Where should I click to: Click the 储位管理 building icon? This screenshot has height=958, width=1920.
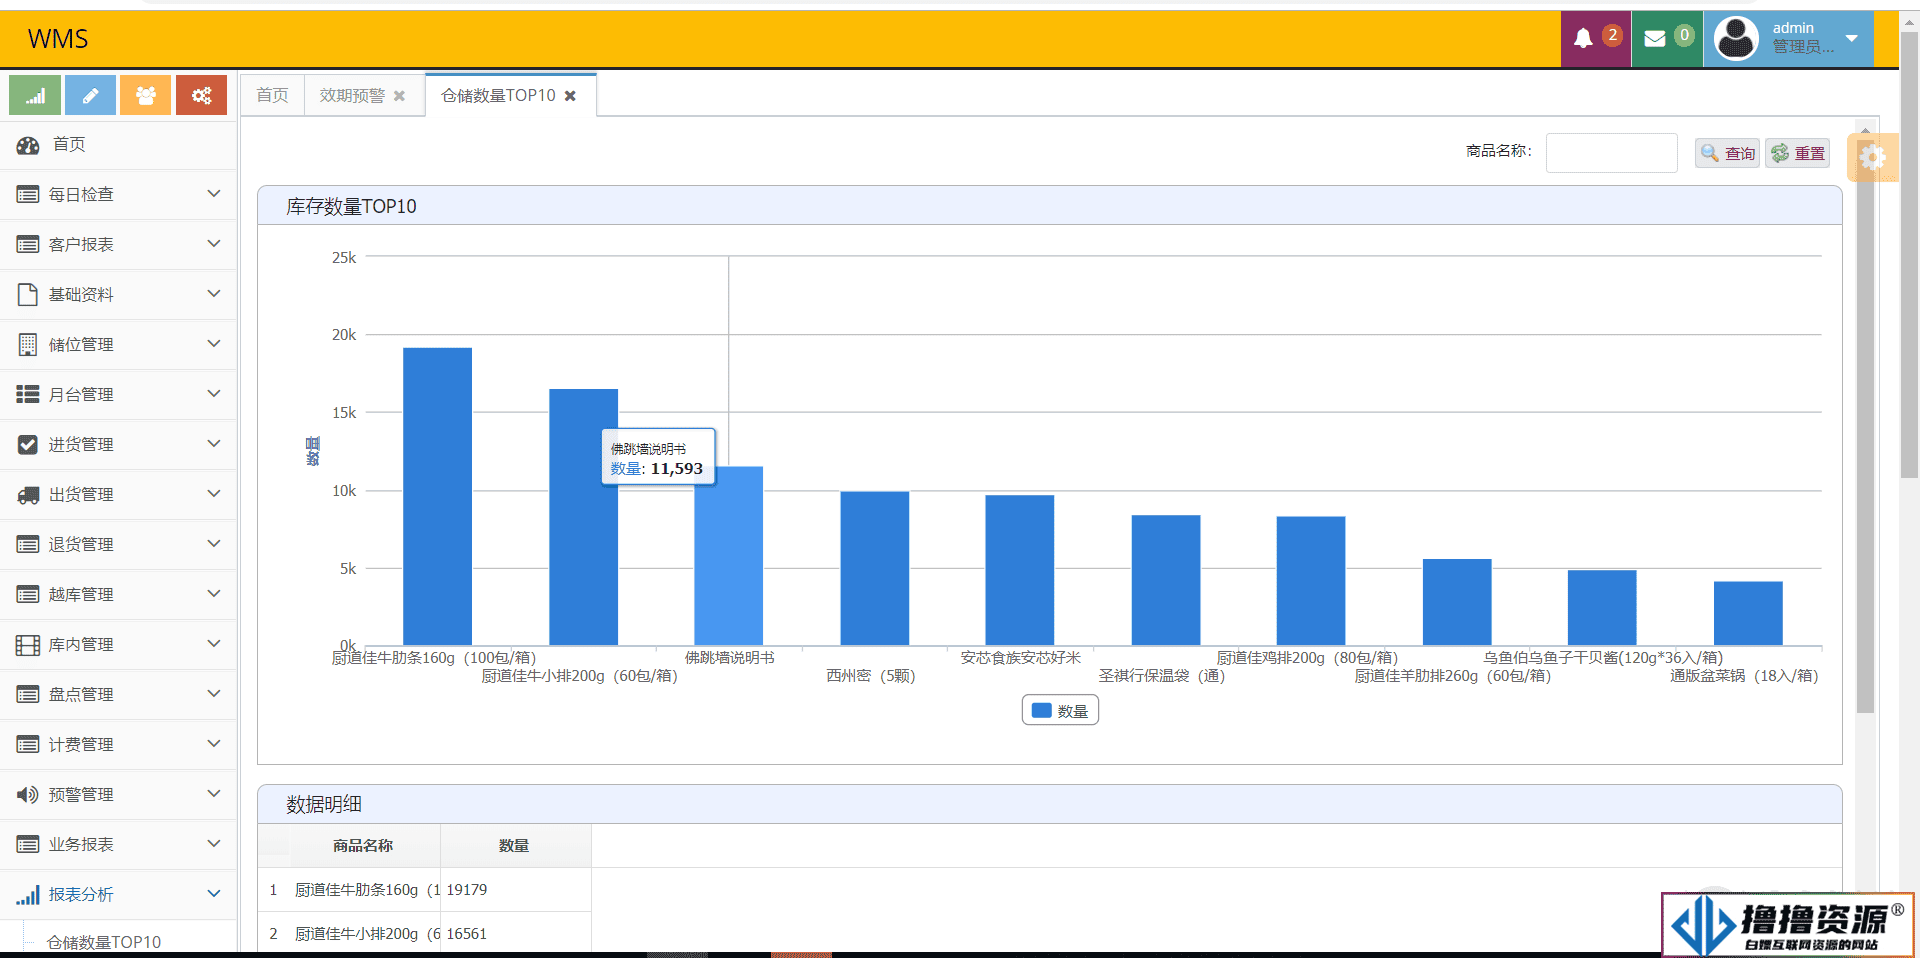(28, 345)
